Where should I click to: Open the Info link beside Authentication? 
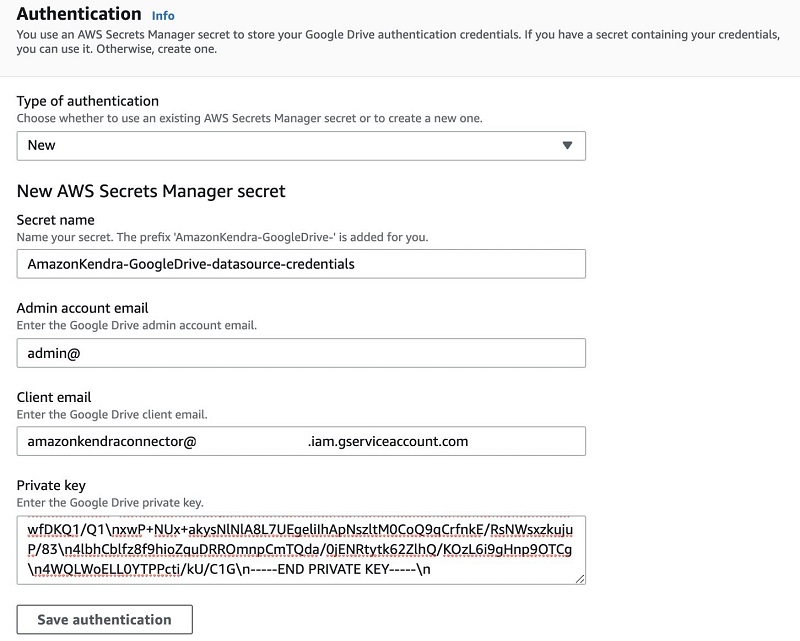(163, 16)
